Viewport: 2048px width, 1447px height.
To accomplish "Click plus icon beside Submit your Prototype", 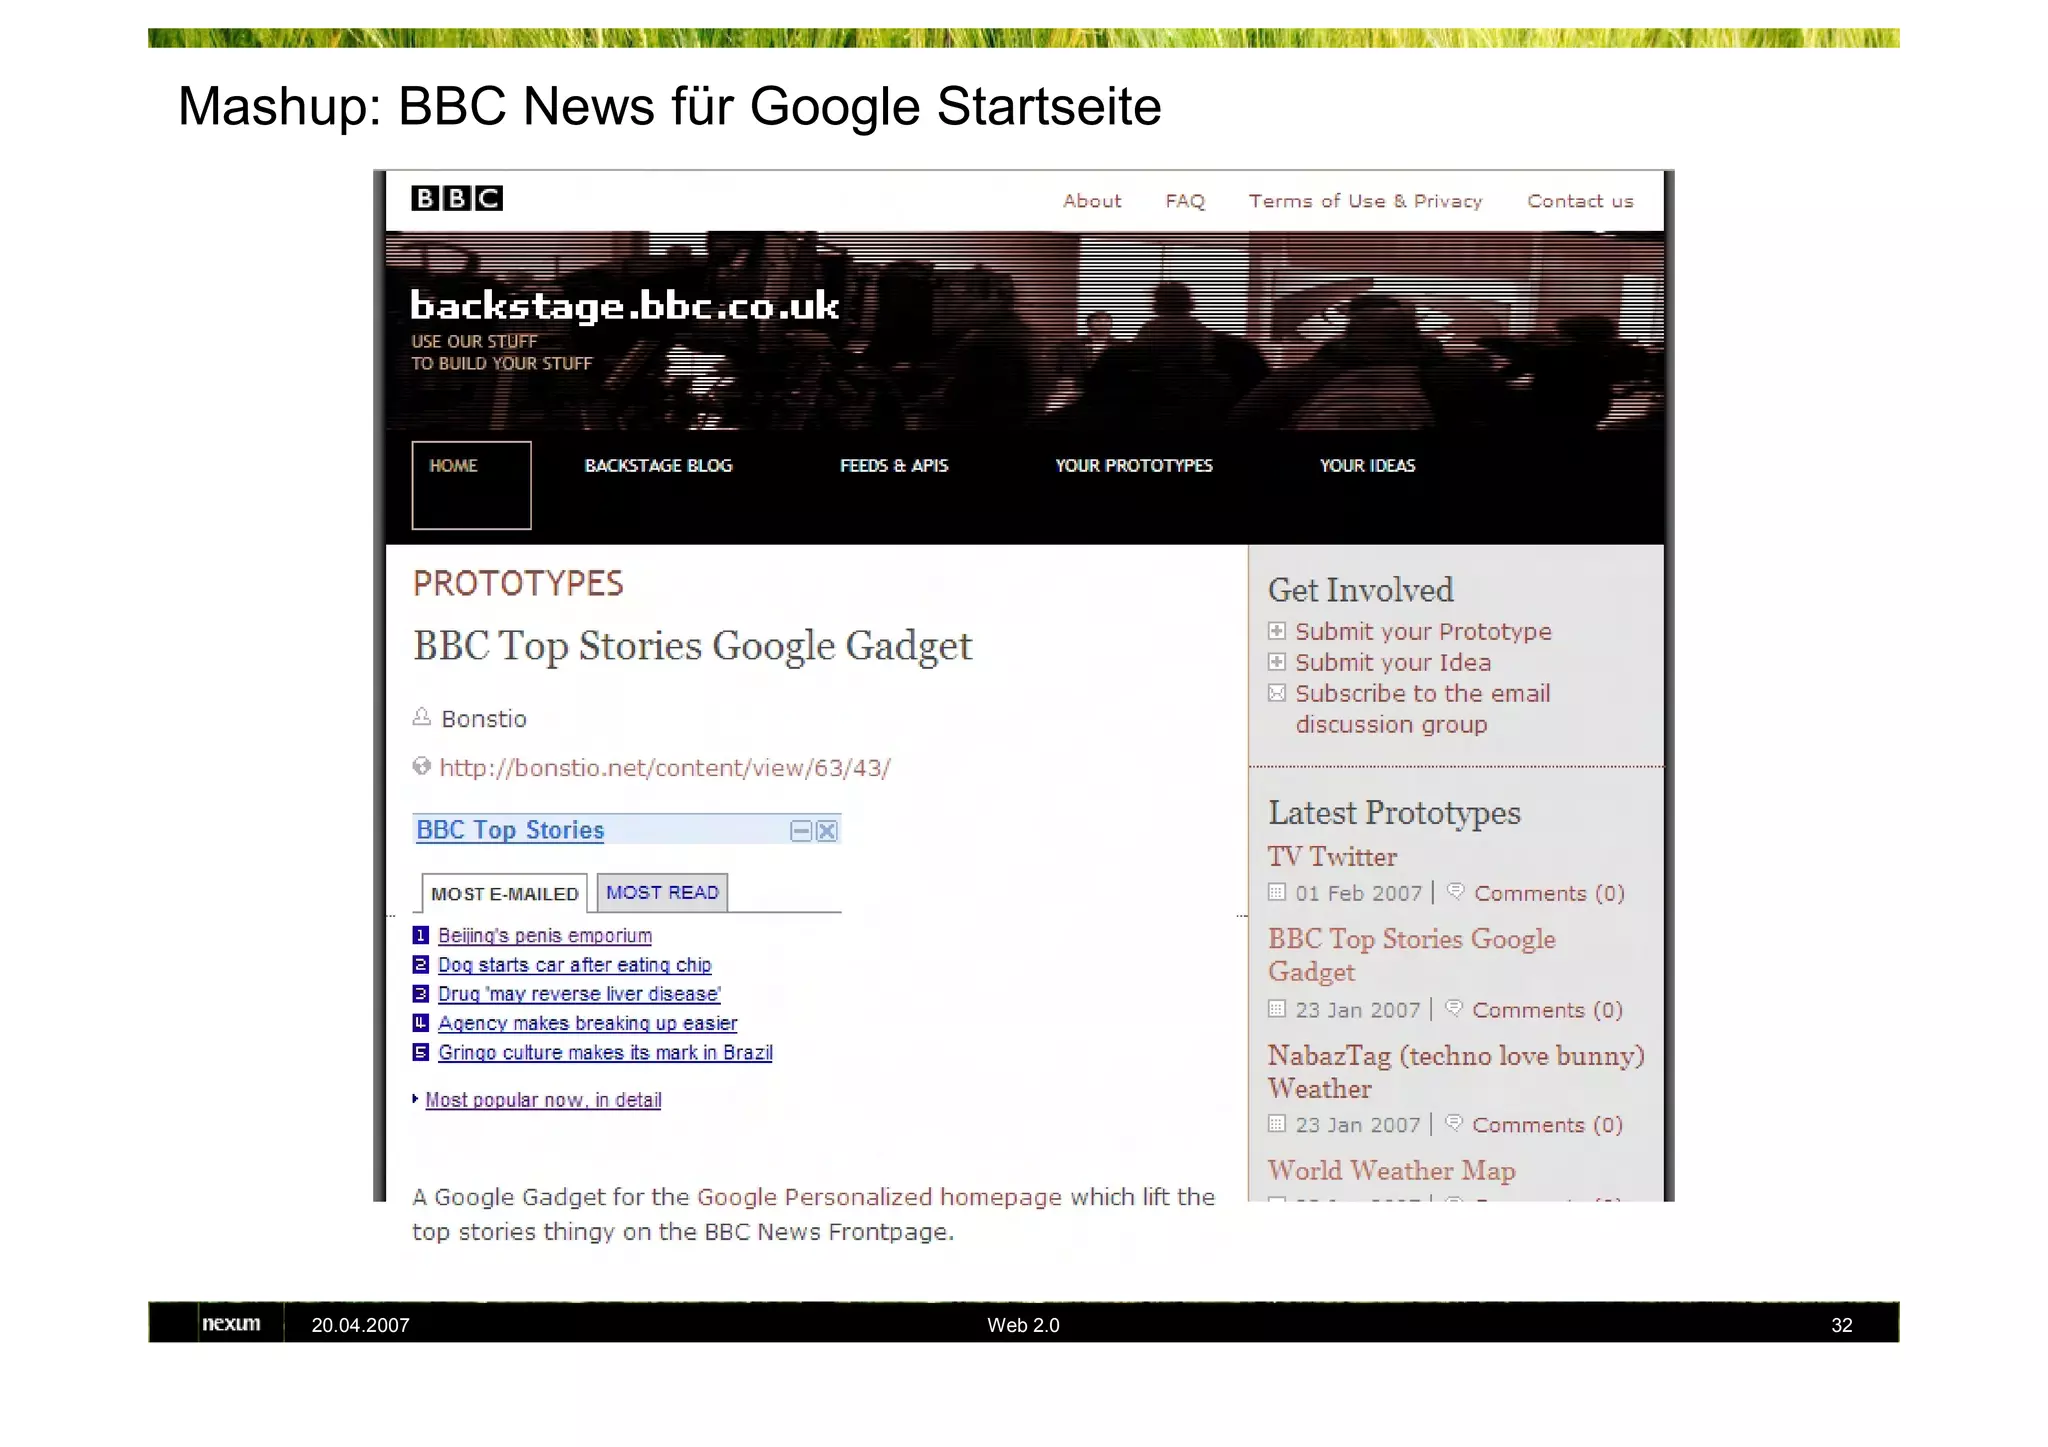I will [x=1277, y=631].
